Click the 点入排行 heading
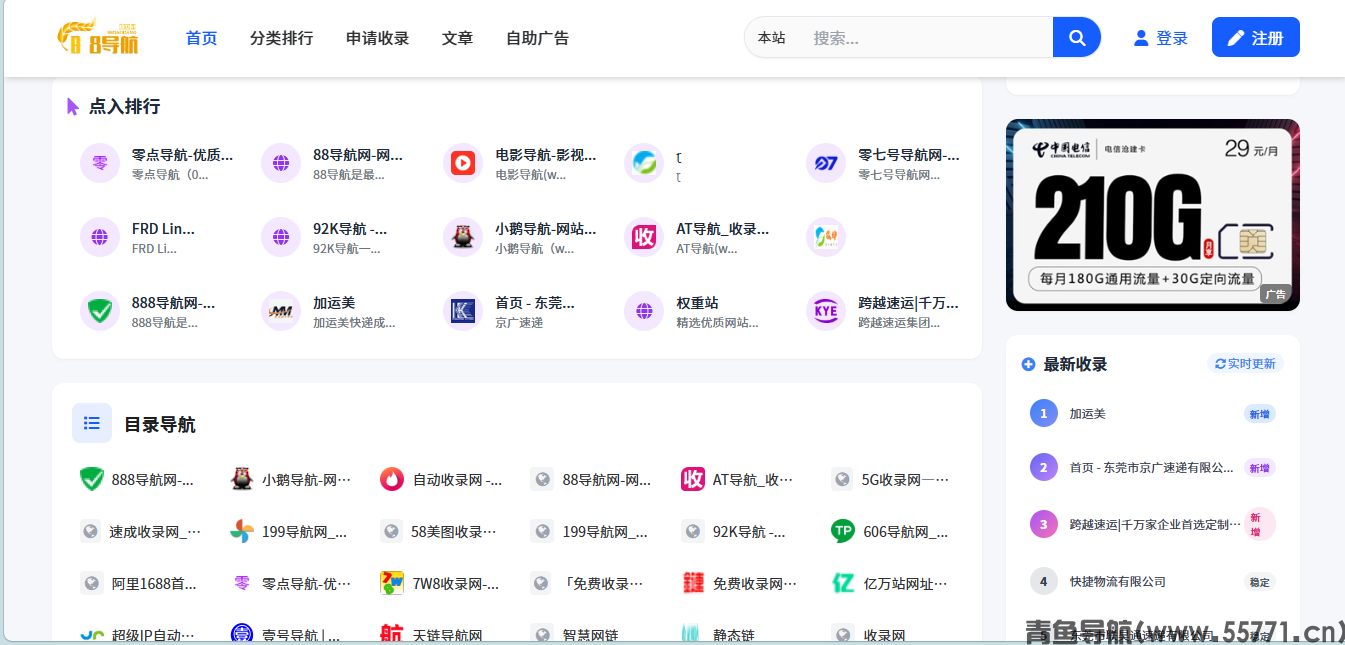Screen dimensions: 1345x645 124,106
